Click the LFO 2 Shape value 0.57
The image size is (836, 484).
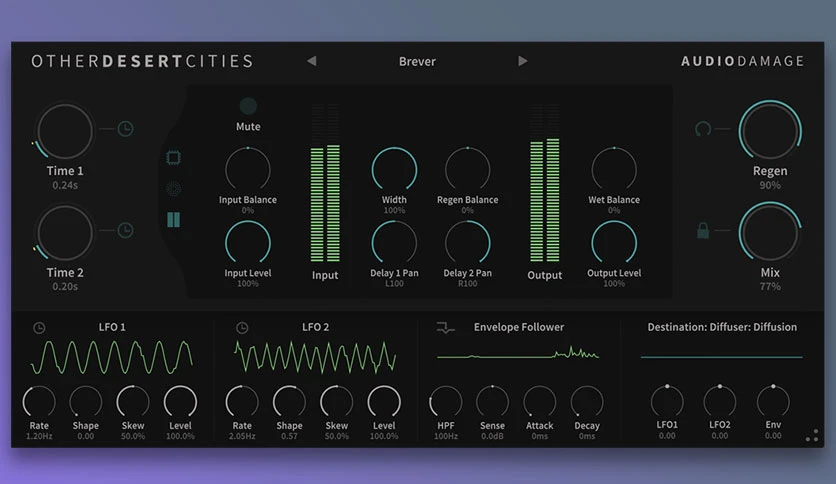pos(289,436)
